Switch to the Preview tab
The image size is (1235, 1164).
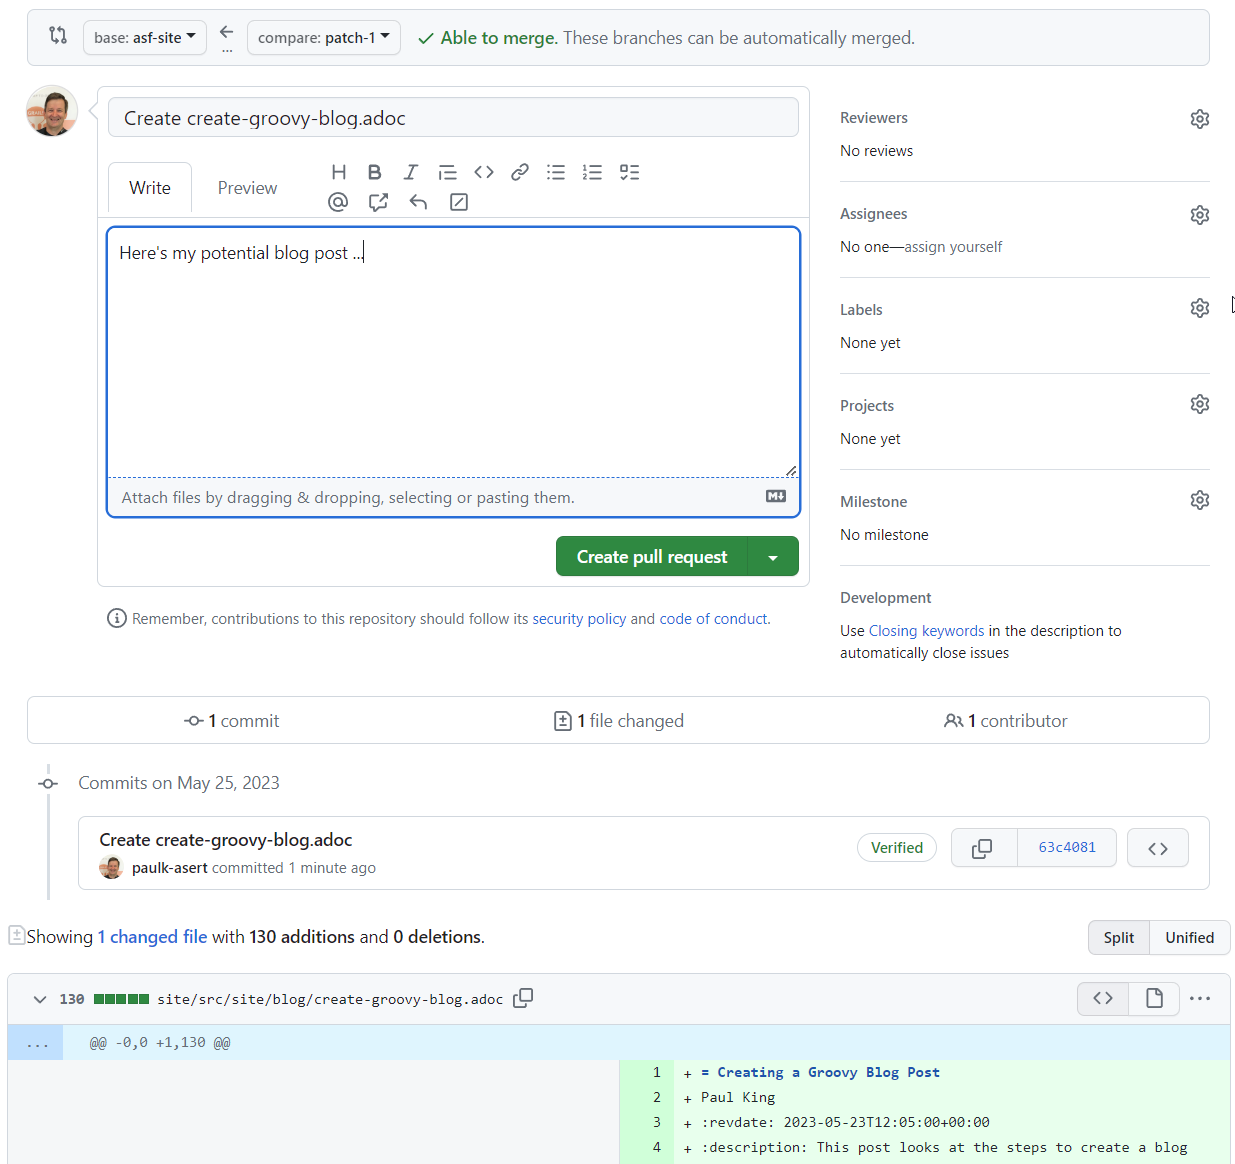coord(247,188)
